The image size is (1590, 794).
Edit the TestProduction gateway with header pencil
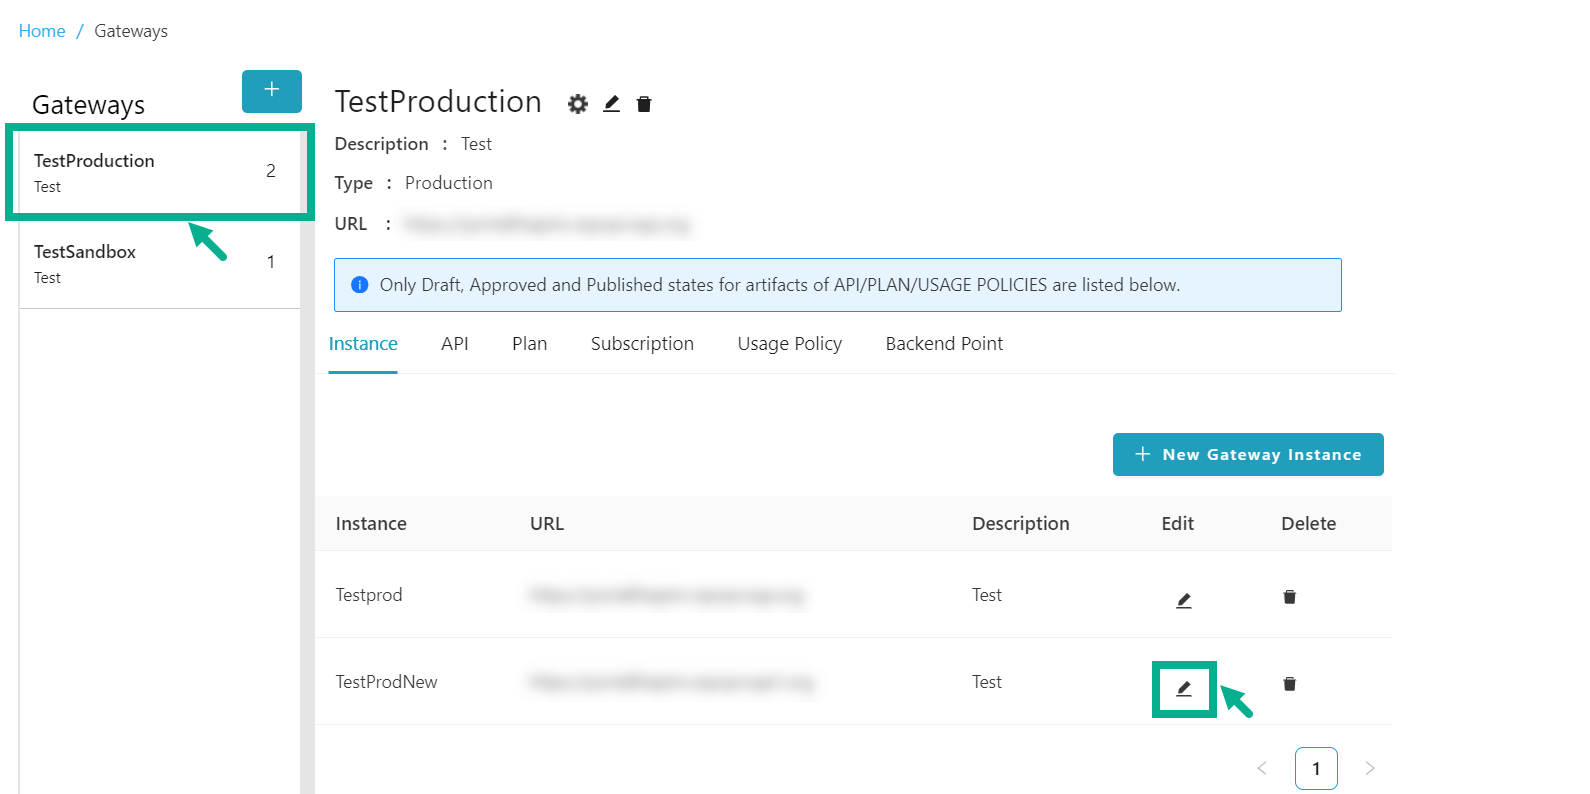(x=612, y=104)
